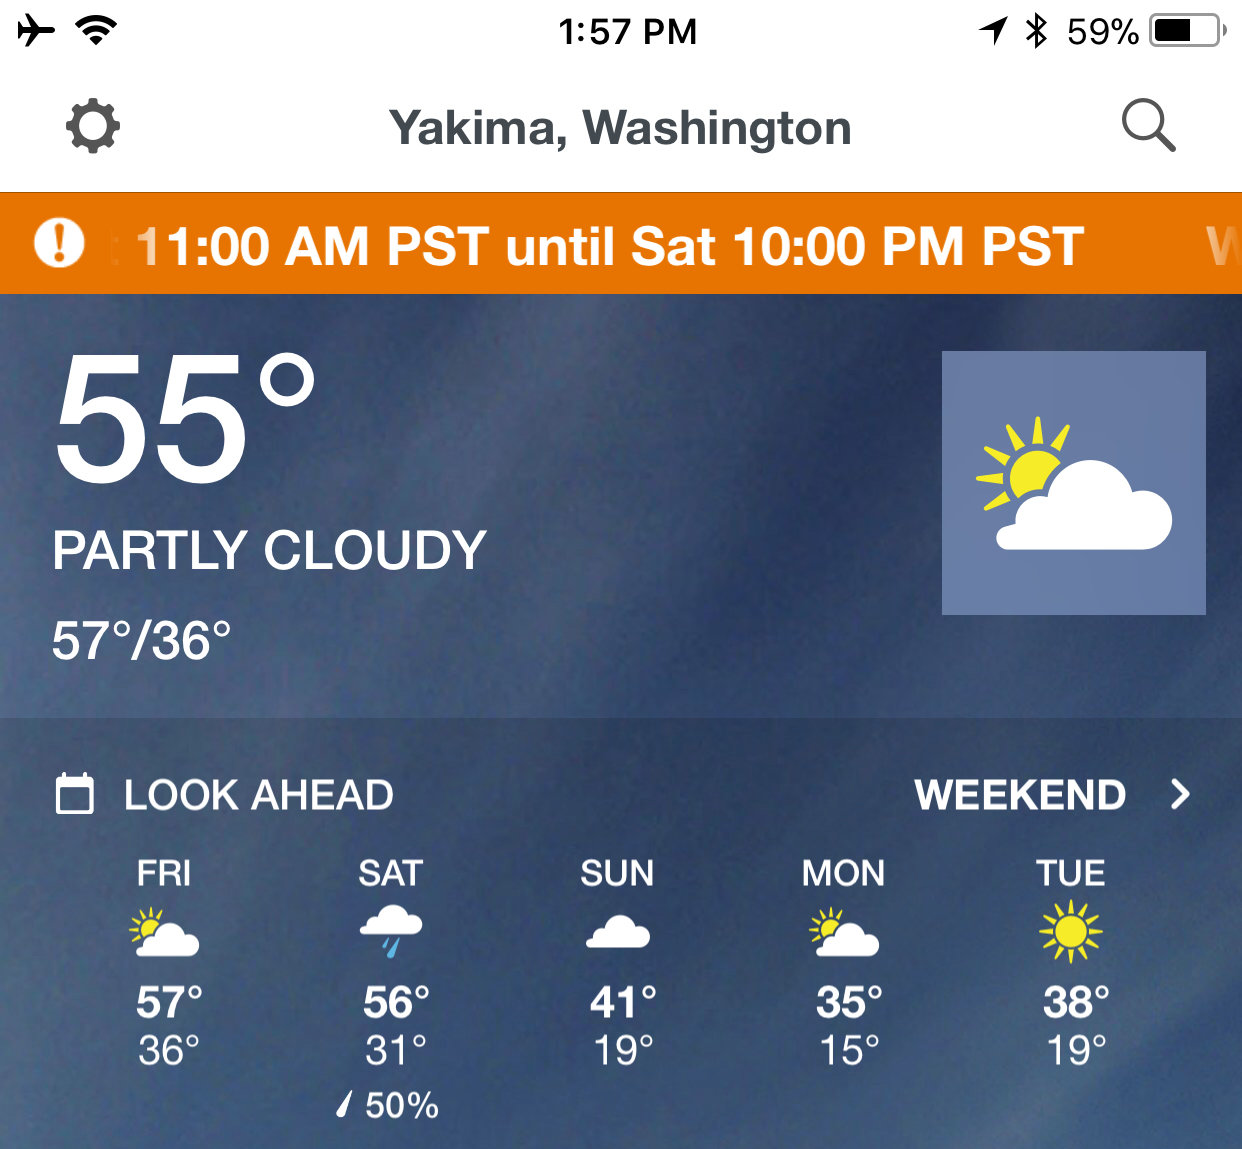Tap Monday's partly sunny forecast icon

844,932
